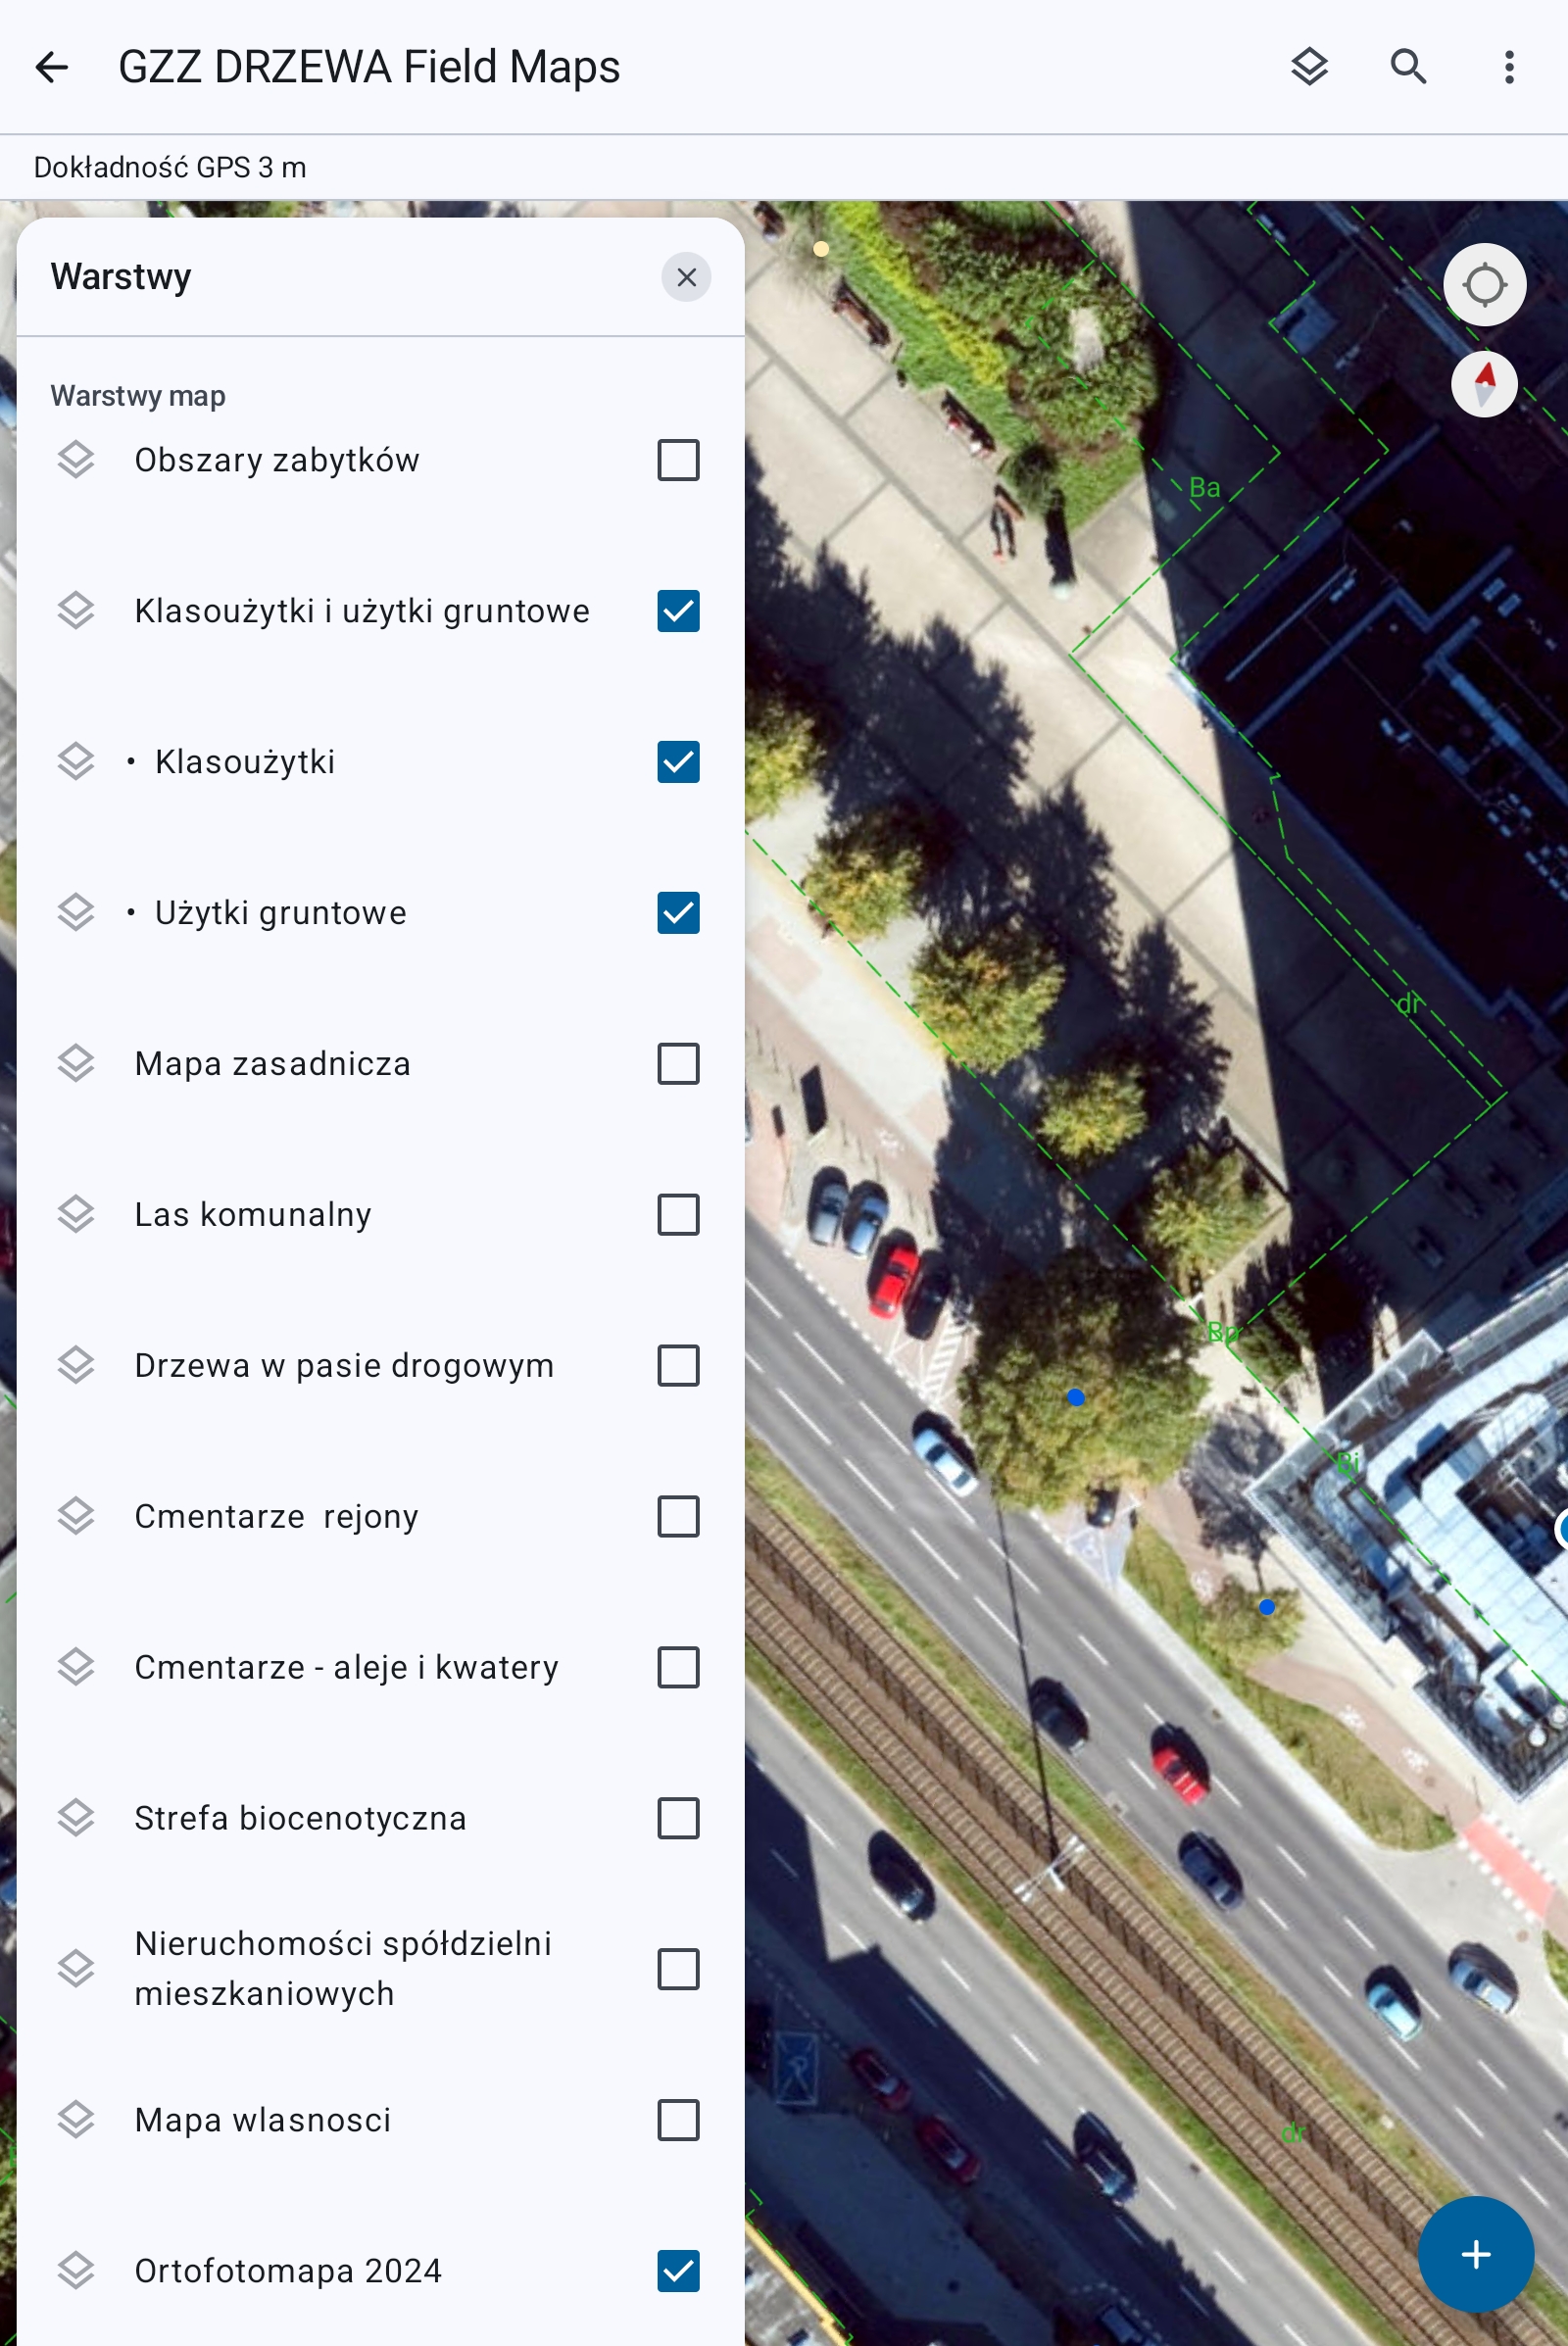This screenshot has width=1568, height=2346.
Task: Disable the Ortofotomapa 2024 layer checkbox
Action: coord(678,2270)
